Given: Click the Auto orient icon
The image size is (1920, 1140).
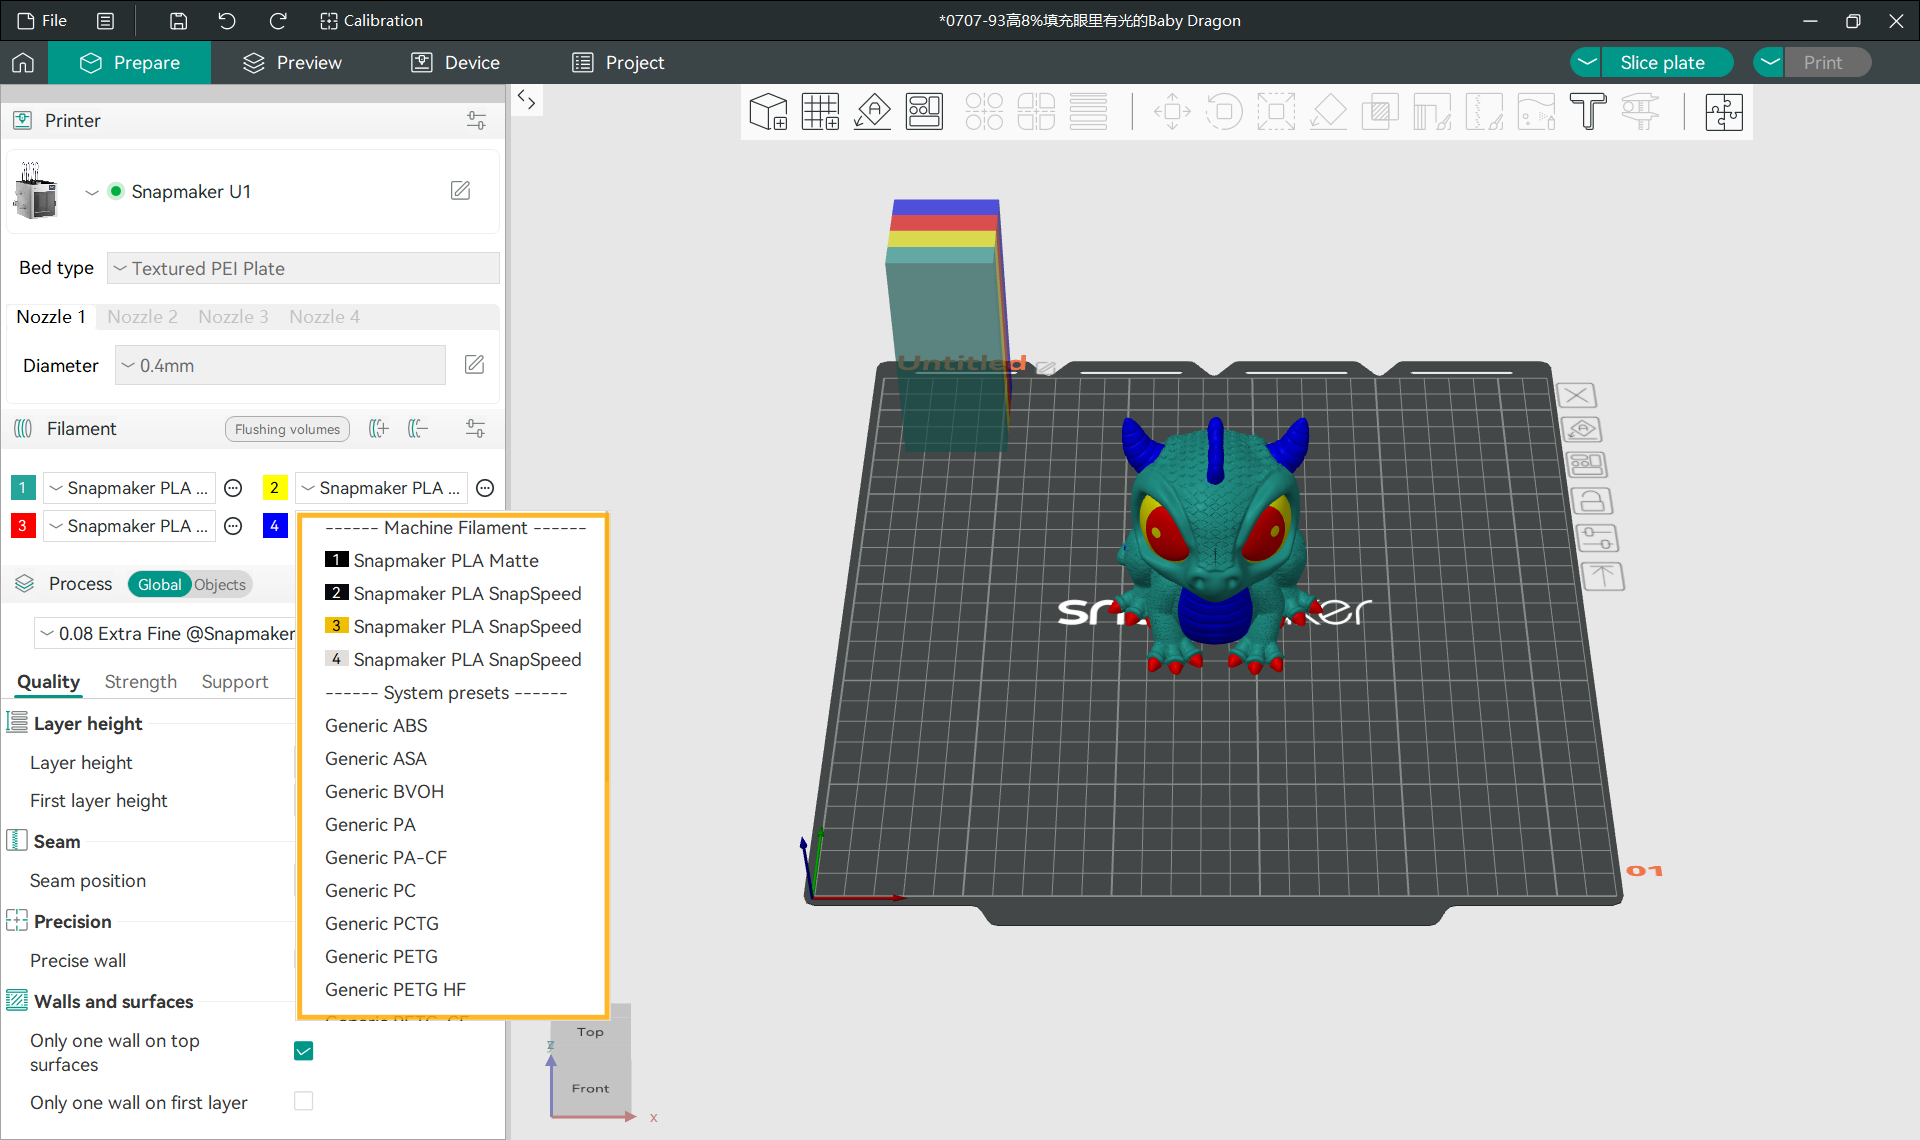Looking at the screenshot, I should pos(872,112).
